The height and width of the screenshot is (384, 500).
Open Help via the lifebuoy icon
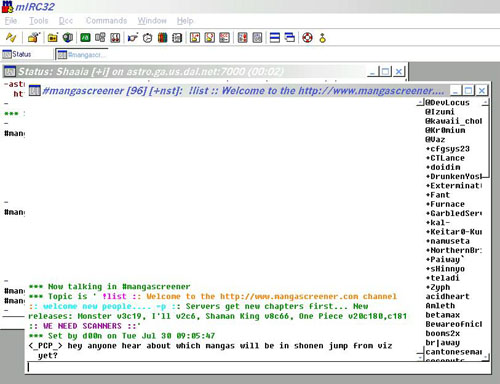307,38
